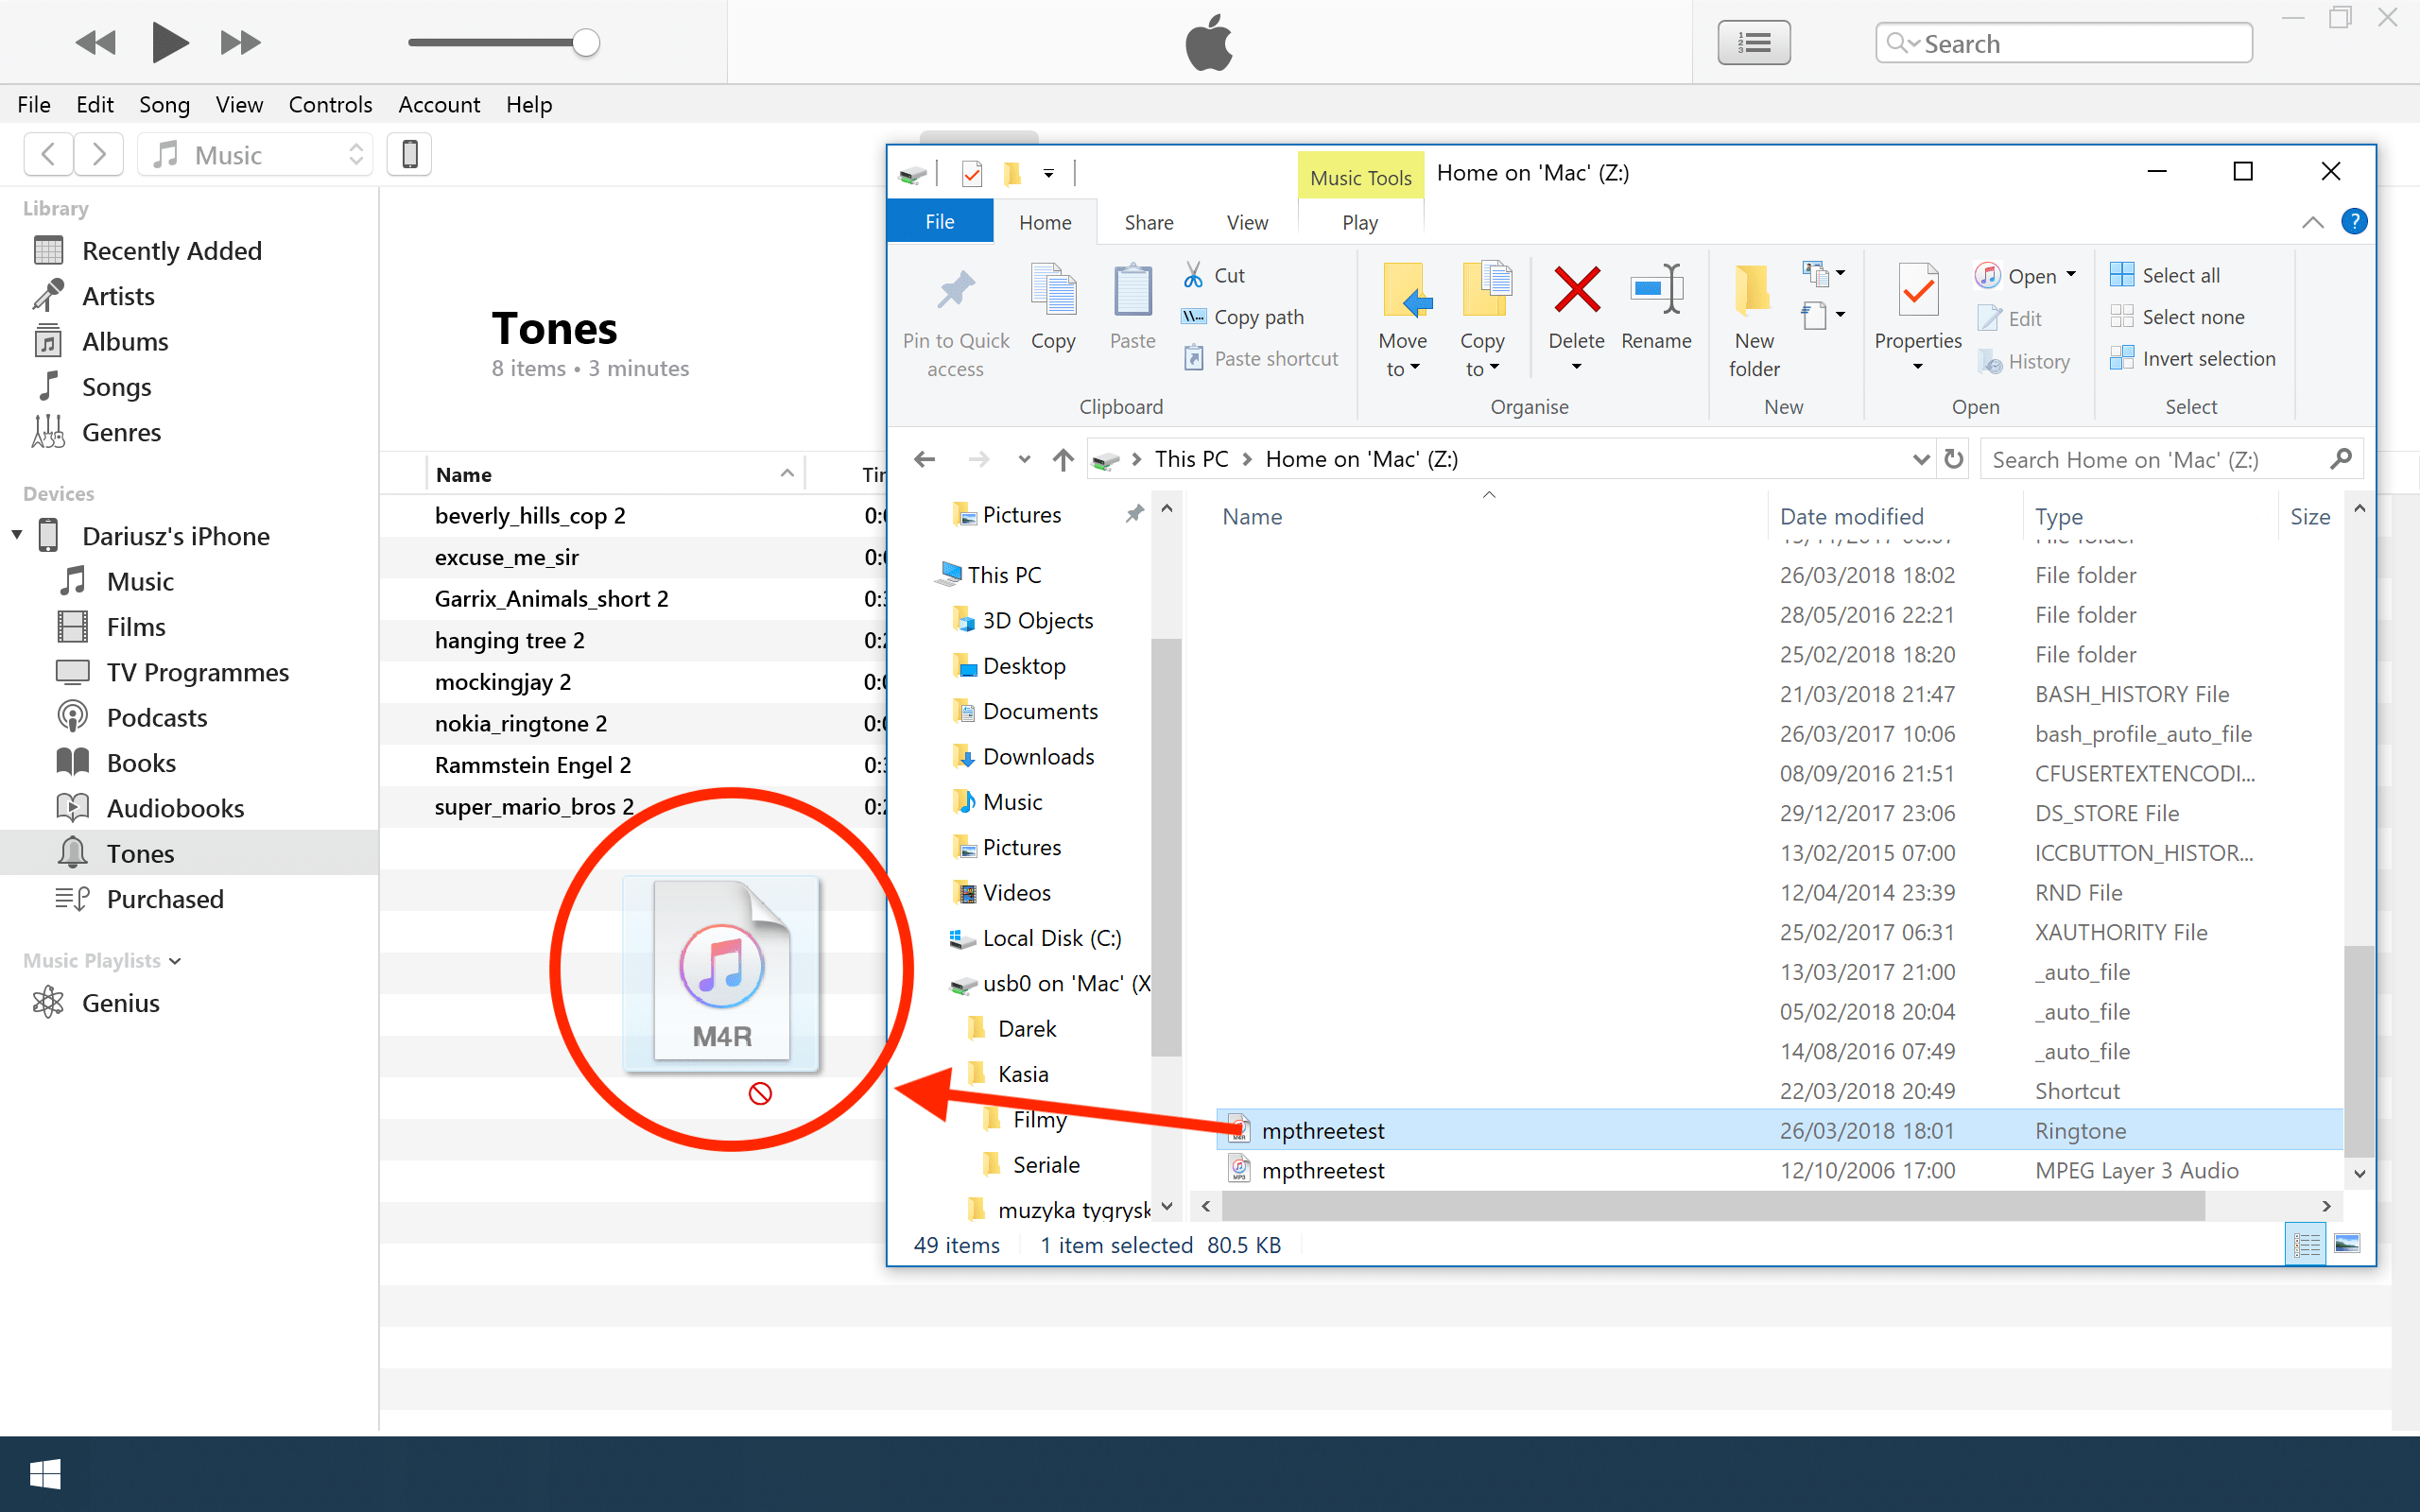This screenshot has width=2420, height=1512.
Task: Expand the Music Playlists chevron
Action: (x=175, y=961)
